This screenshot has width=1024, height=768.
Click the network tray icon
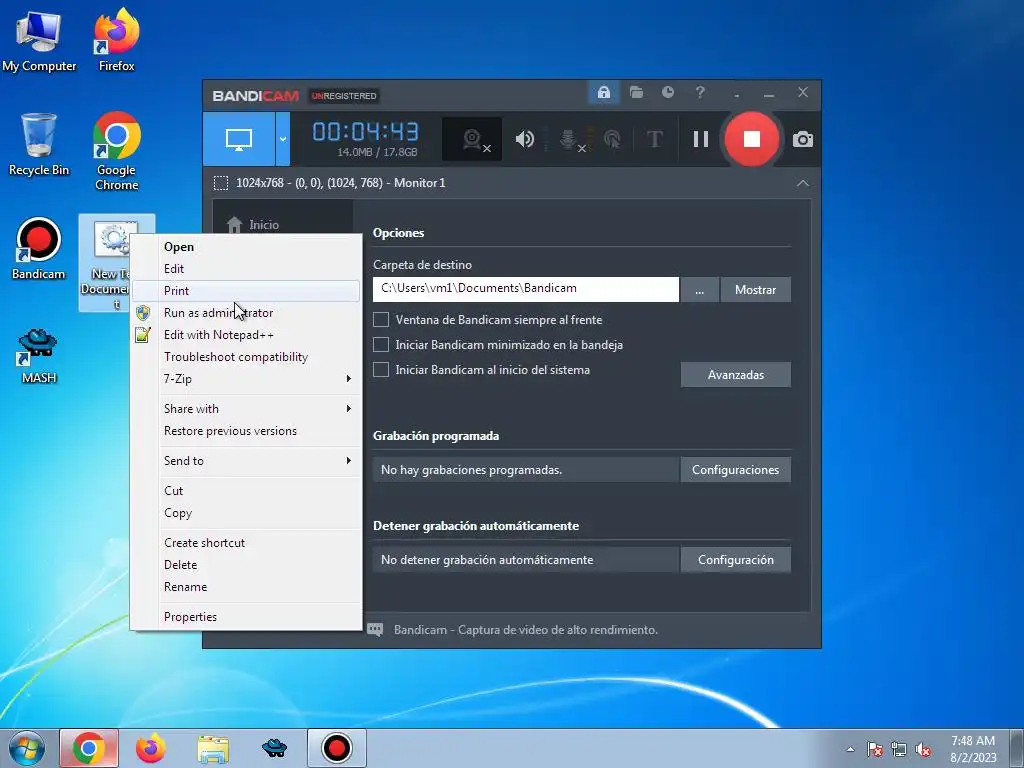[899, 749]
